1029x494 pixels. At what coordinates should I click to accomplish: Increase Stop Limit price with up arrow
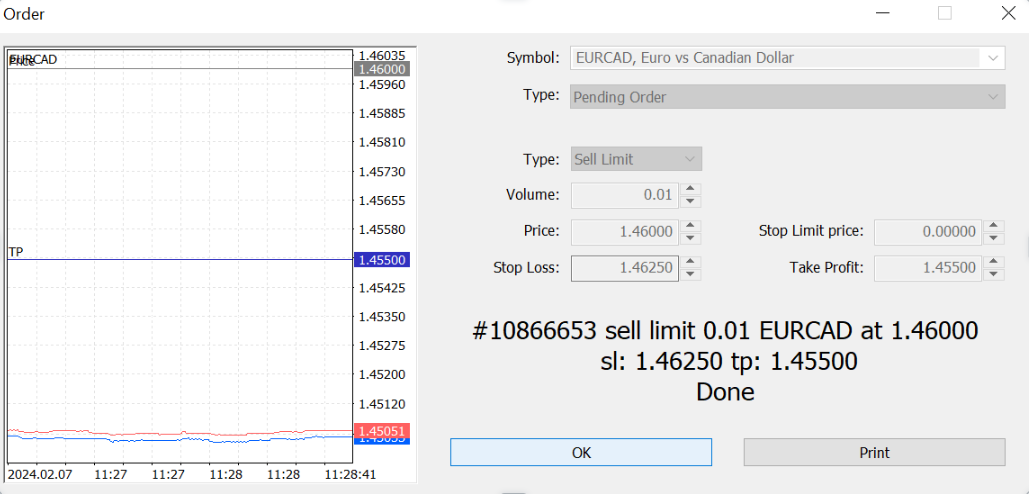(993, 226)
